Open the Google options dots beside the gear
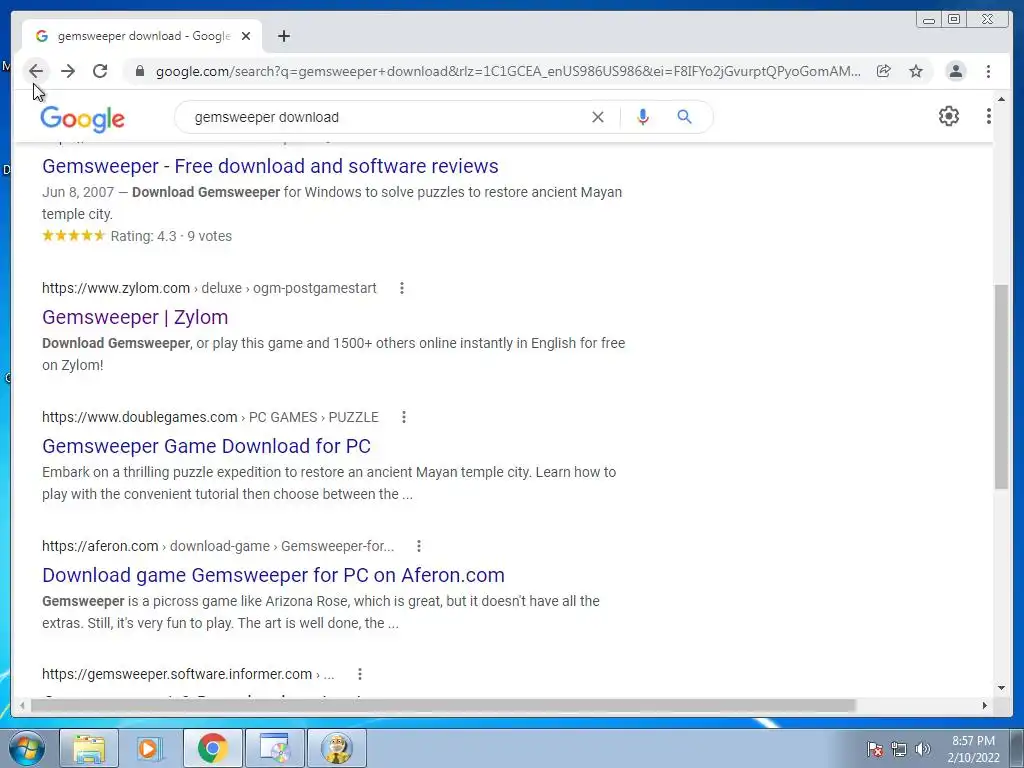Screen dimensions: 1024x768 pos(989,116)
